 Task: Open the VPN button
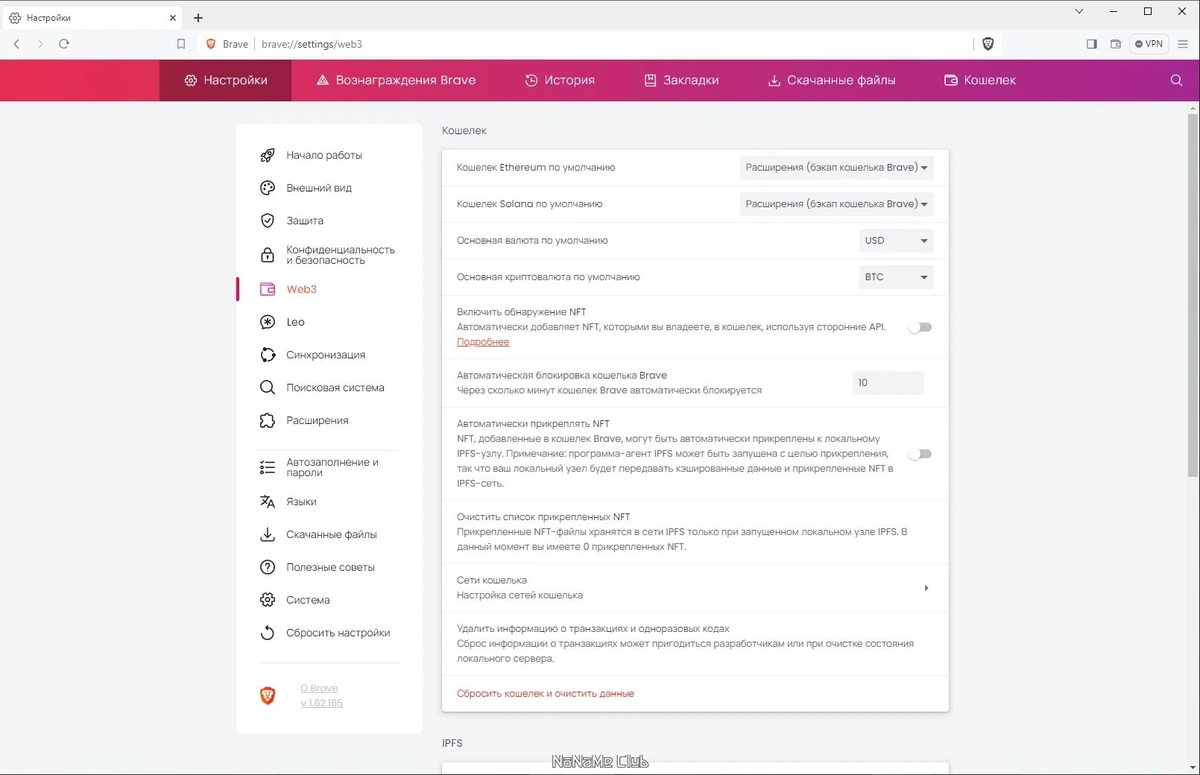(x=1149, y=44)
